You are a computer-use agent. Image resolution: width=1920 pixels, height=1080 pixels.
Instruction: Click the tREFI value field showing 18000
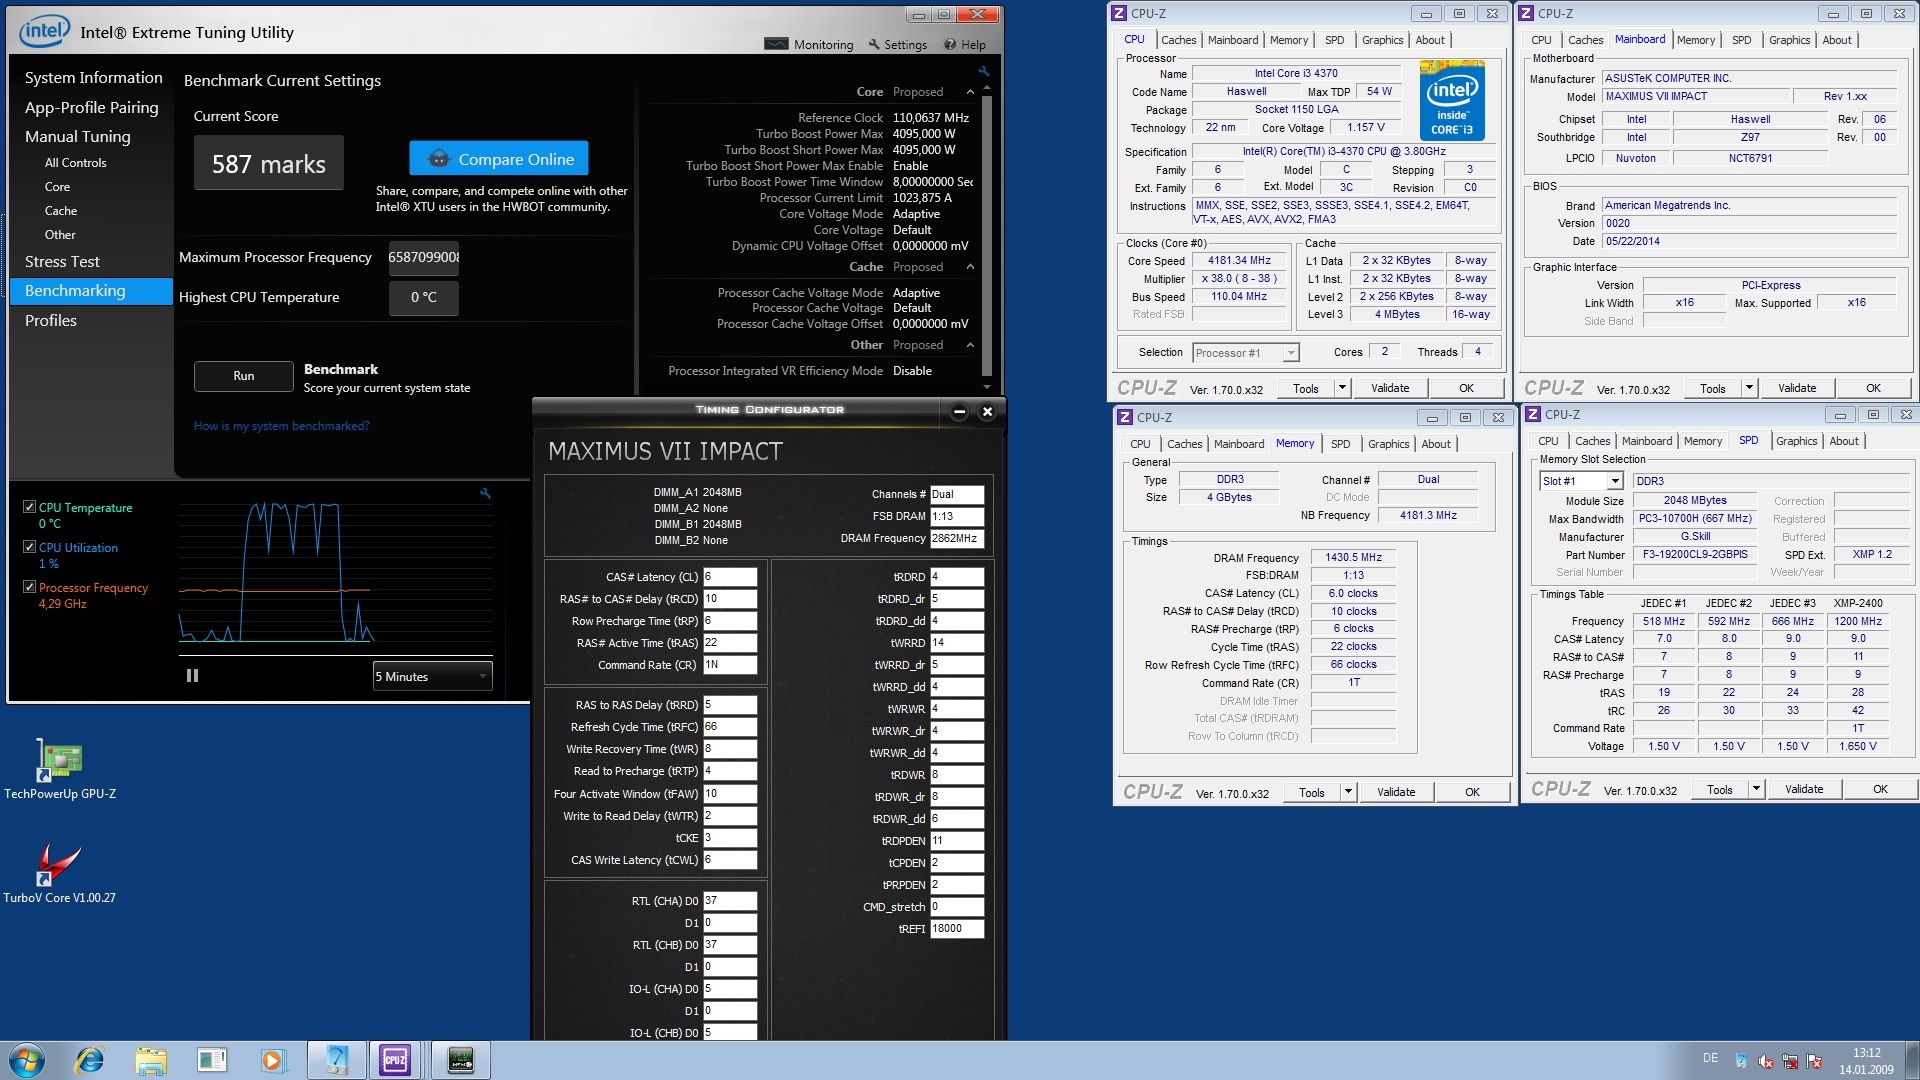957,929
